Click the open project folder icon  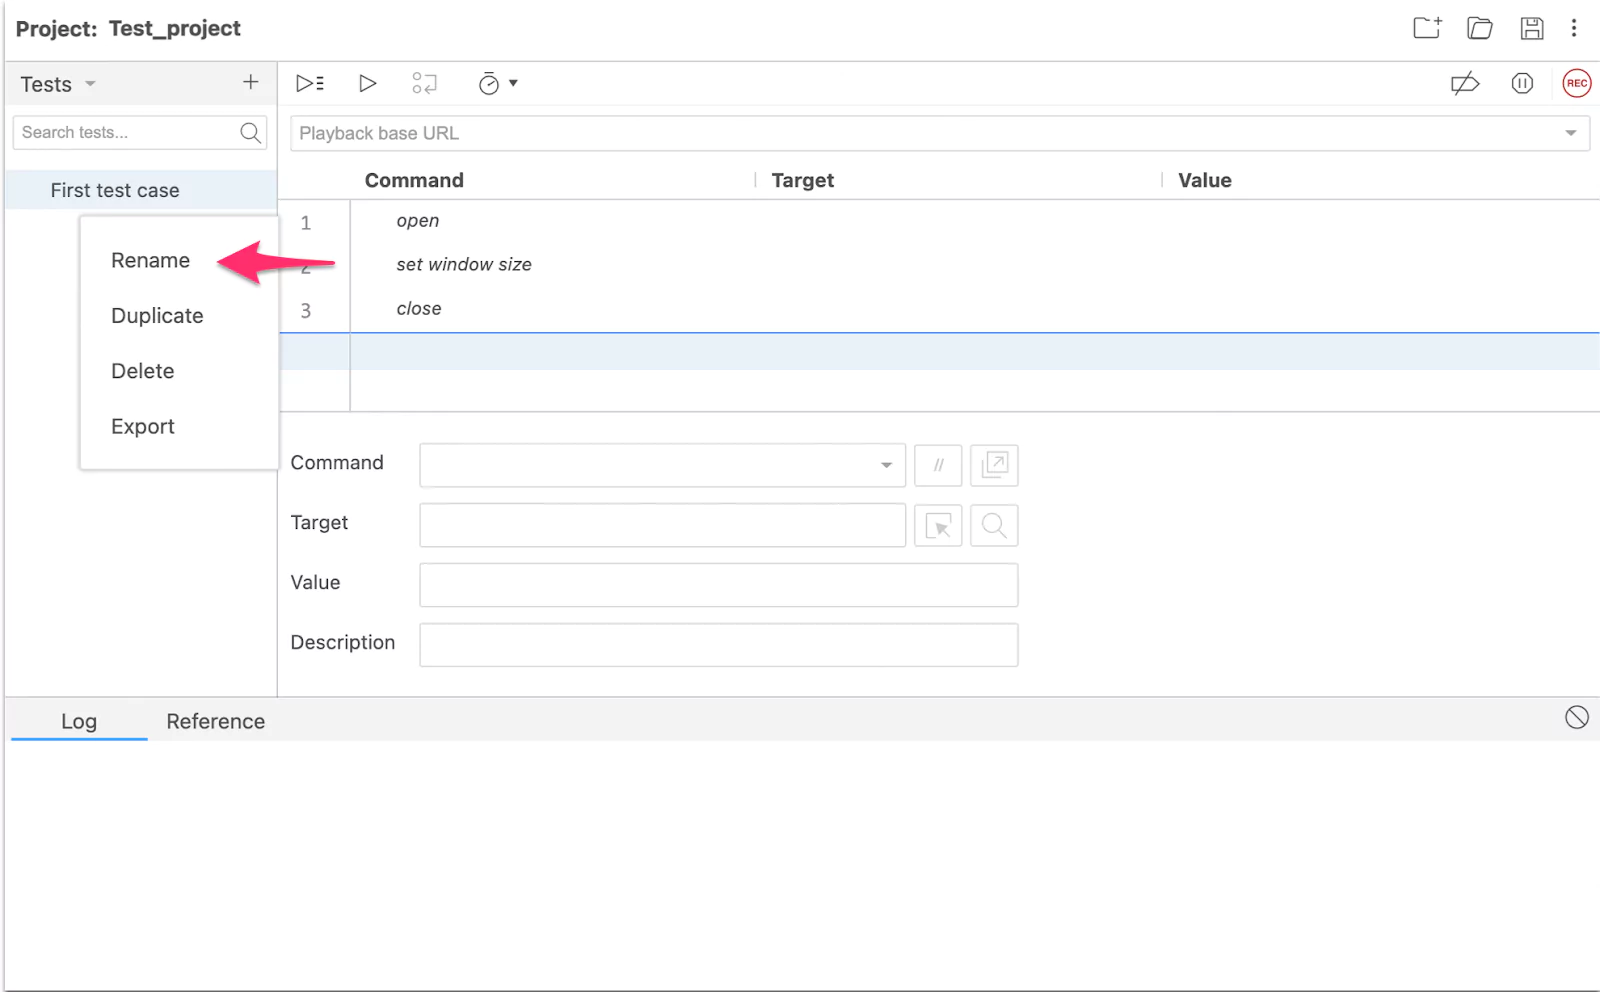point(1479,28)
